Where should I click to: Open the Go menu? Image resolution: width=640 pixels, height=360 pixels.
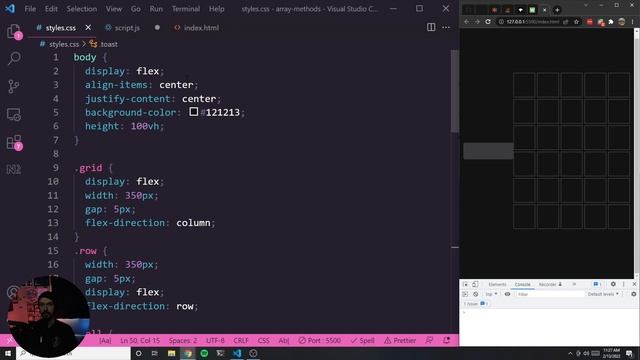136,9
